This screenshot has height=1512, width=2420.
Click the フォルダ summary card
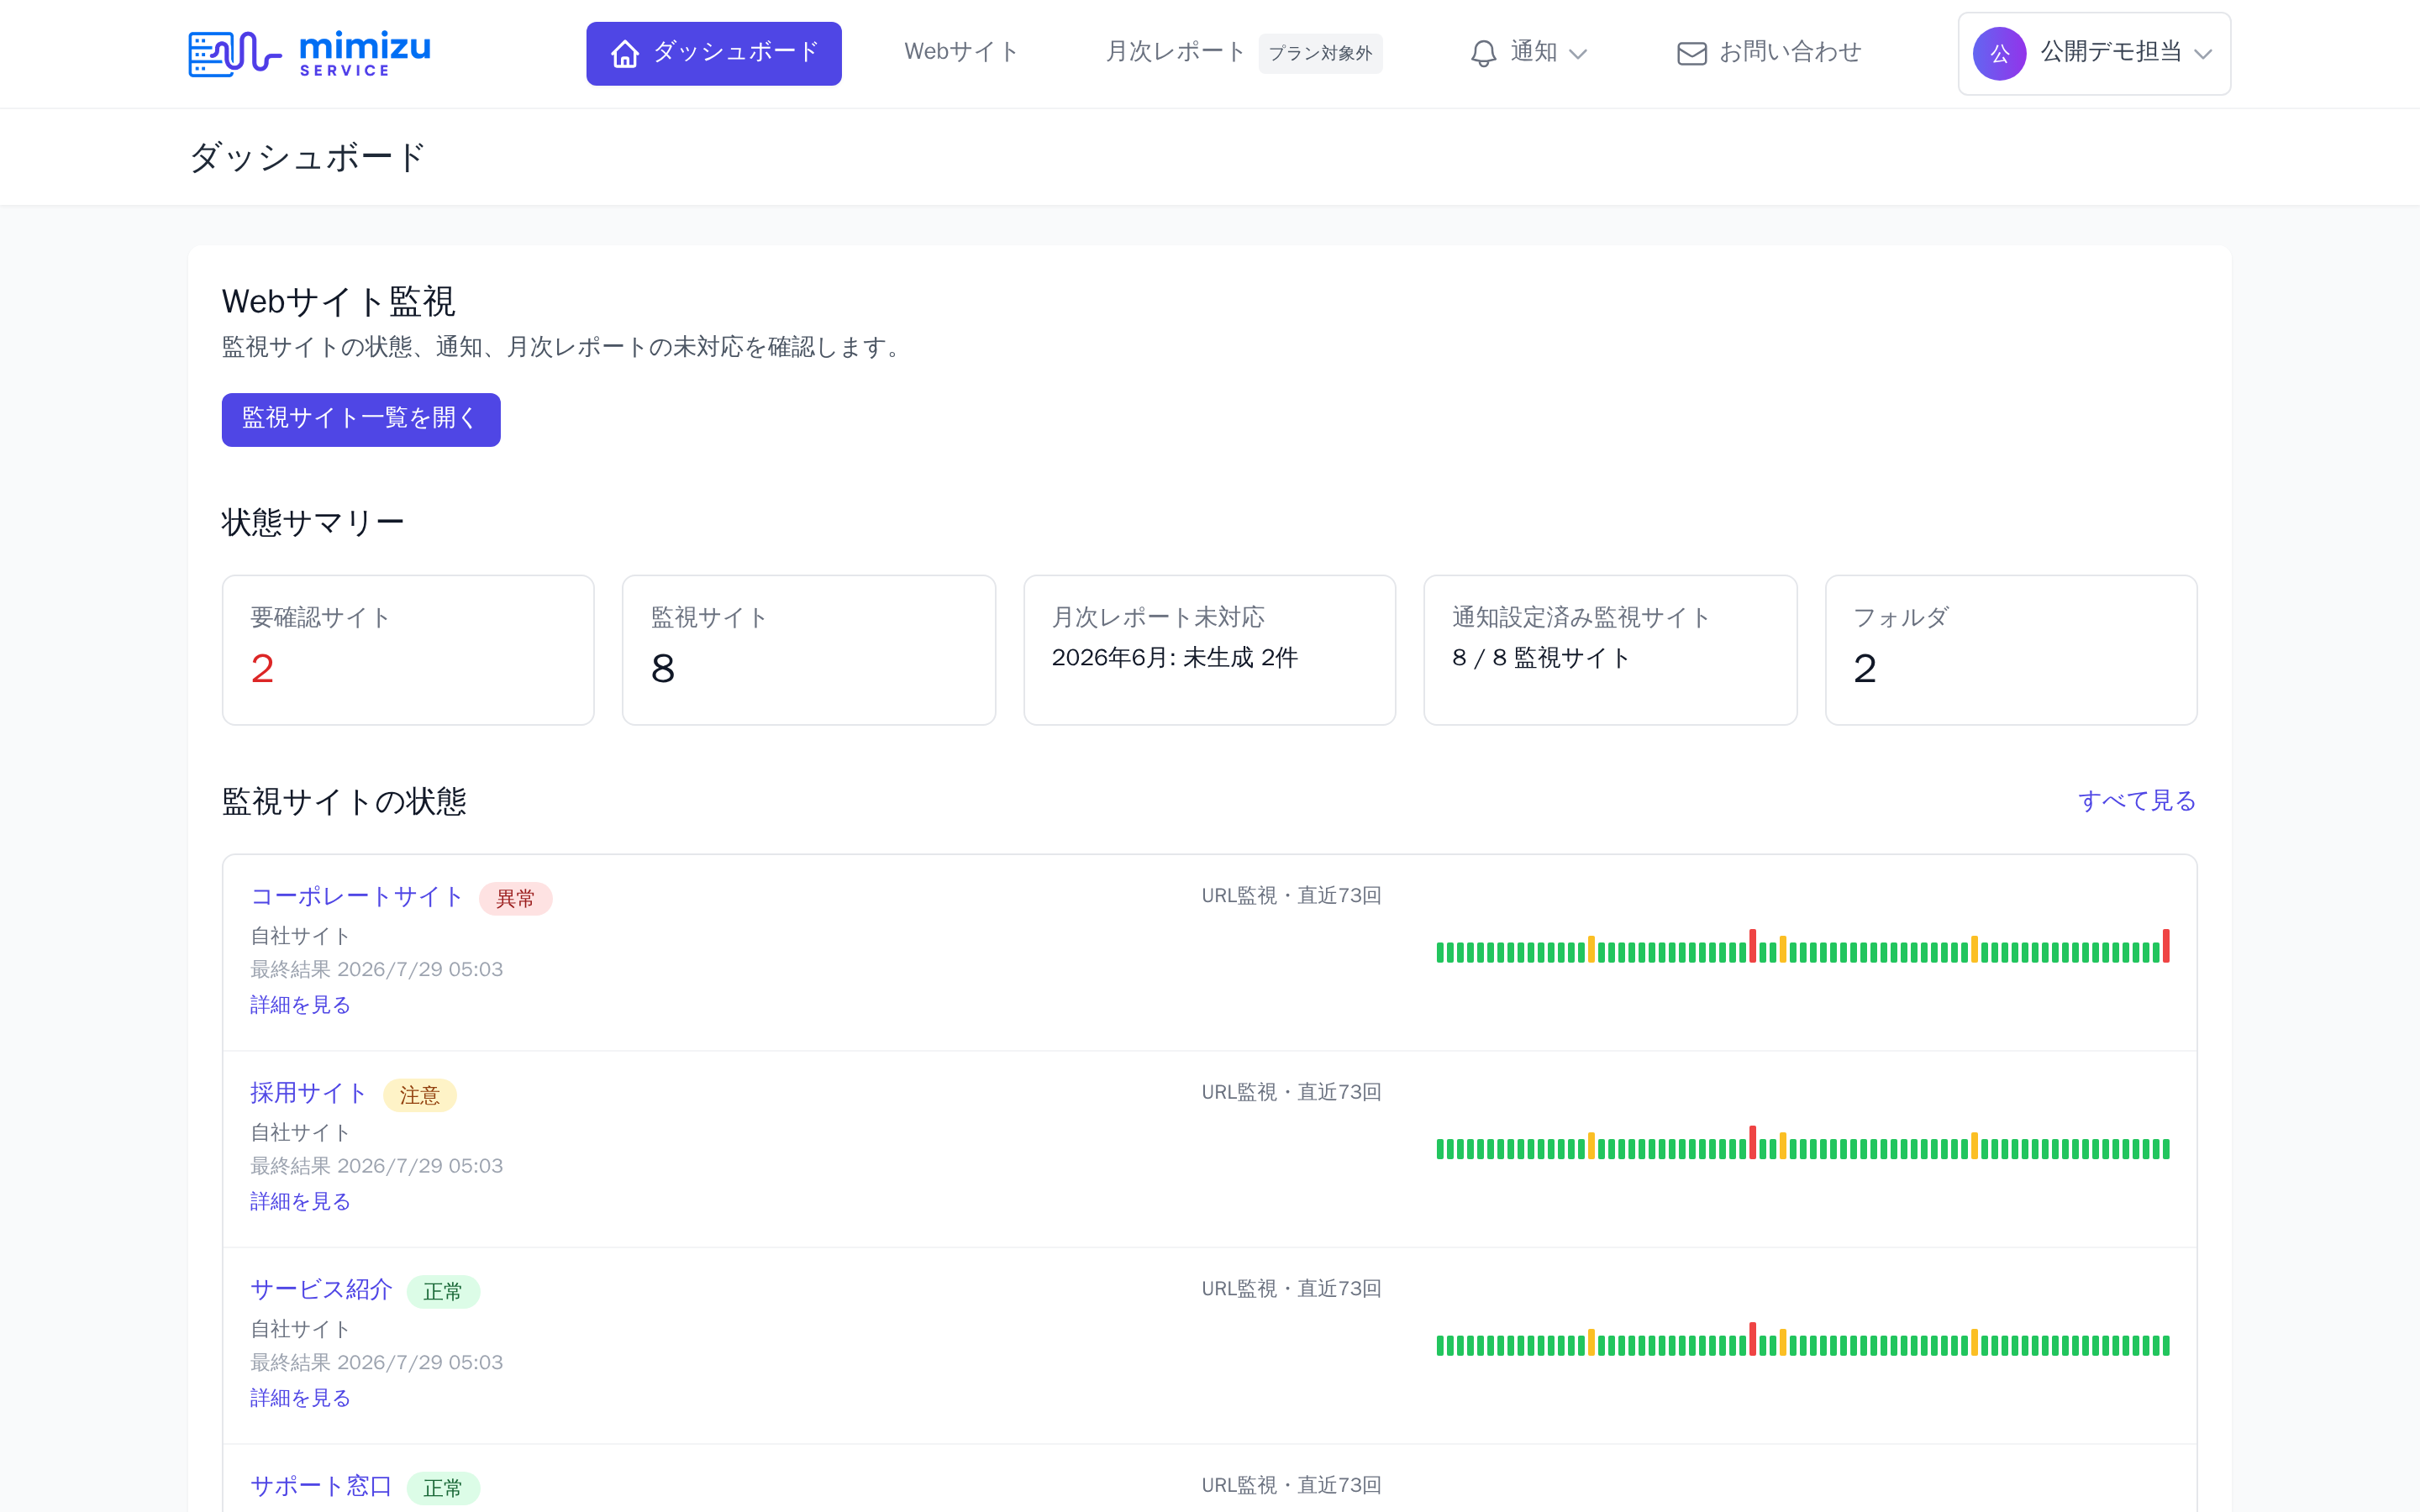pyautogui.click(x=2011, y=650)
